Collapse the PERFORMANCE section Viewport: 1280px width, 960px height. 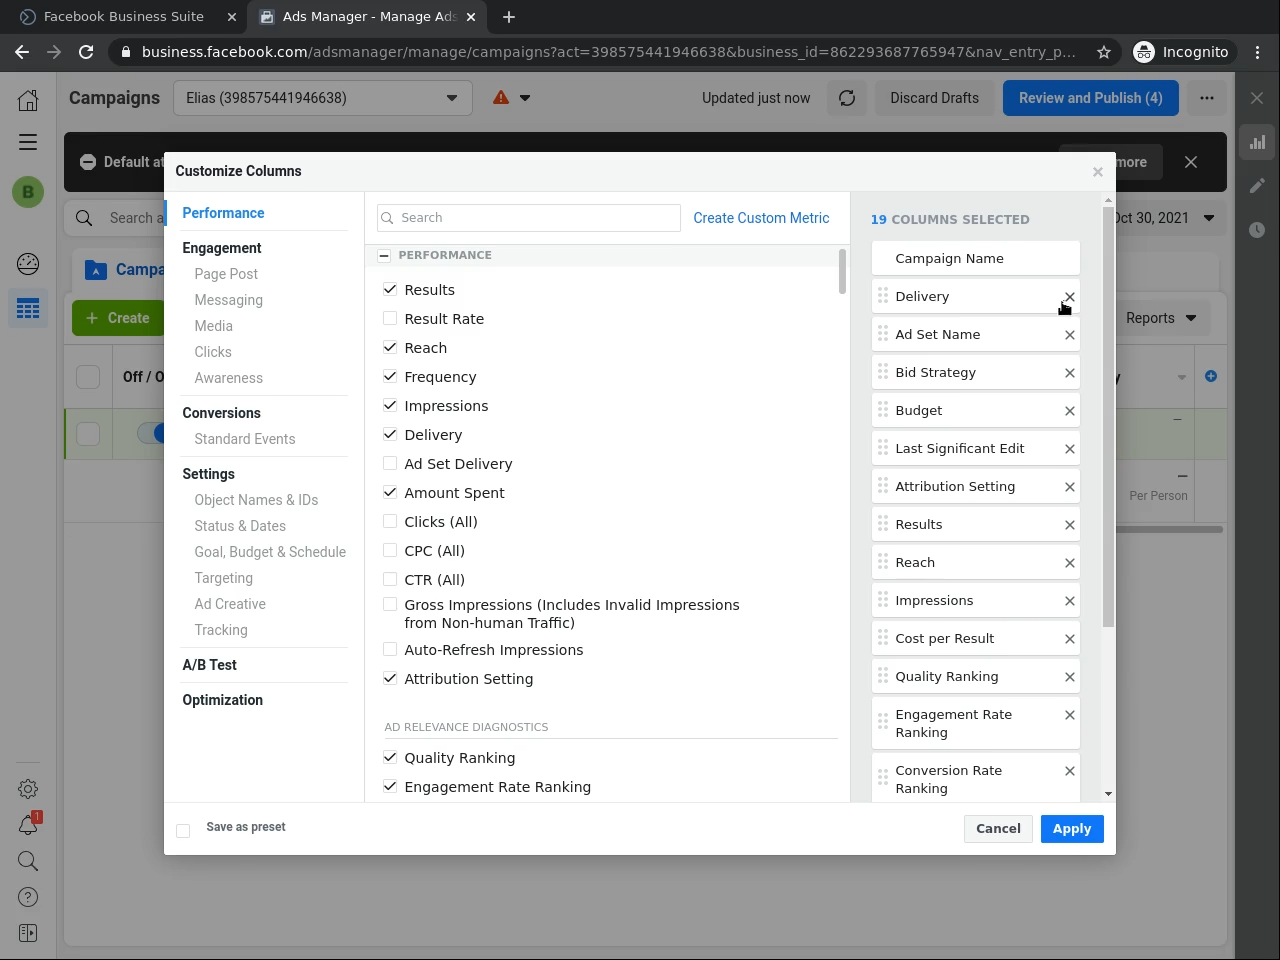(384, 256)
